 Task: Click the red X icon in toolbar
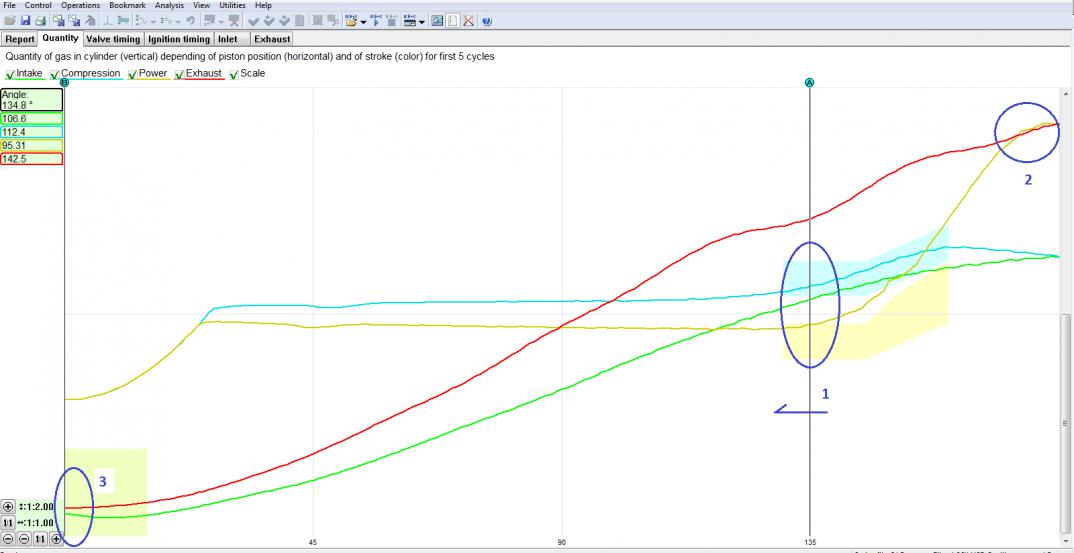(468, 20)
